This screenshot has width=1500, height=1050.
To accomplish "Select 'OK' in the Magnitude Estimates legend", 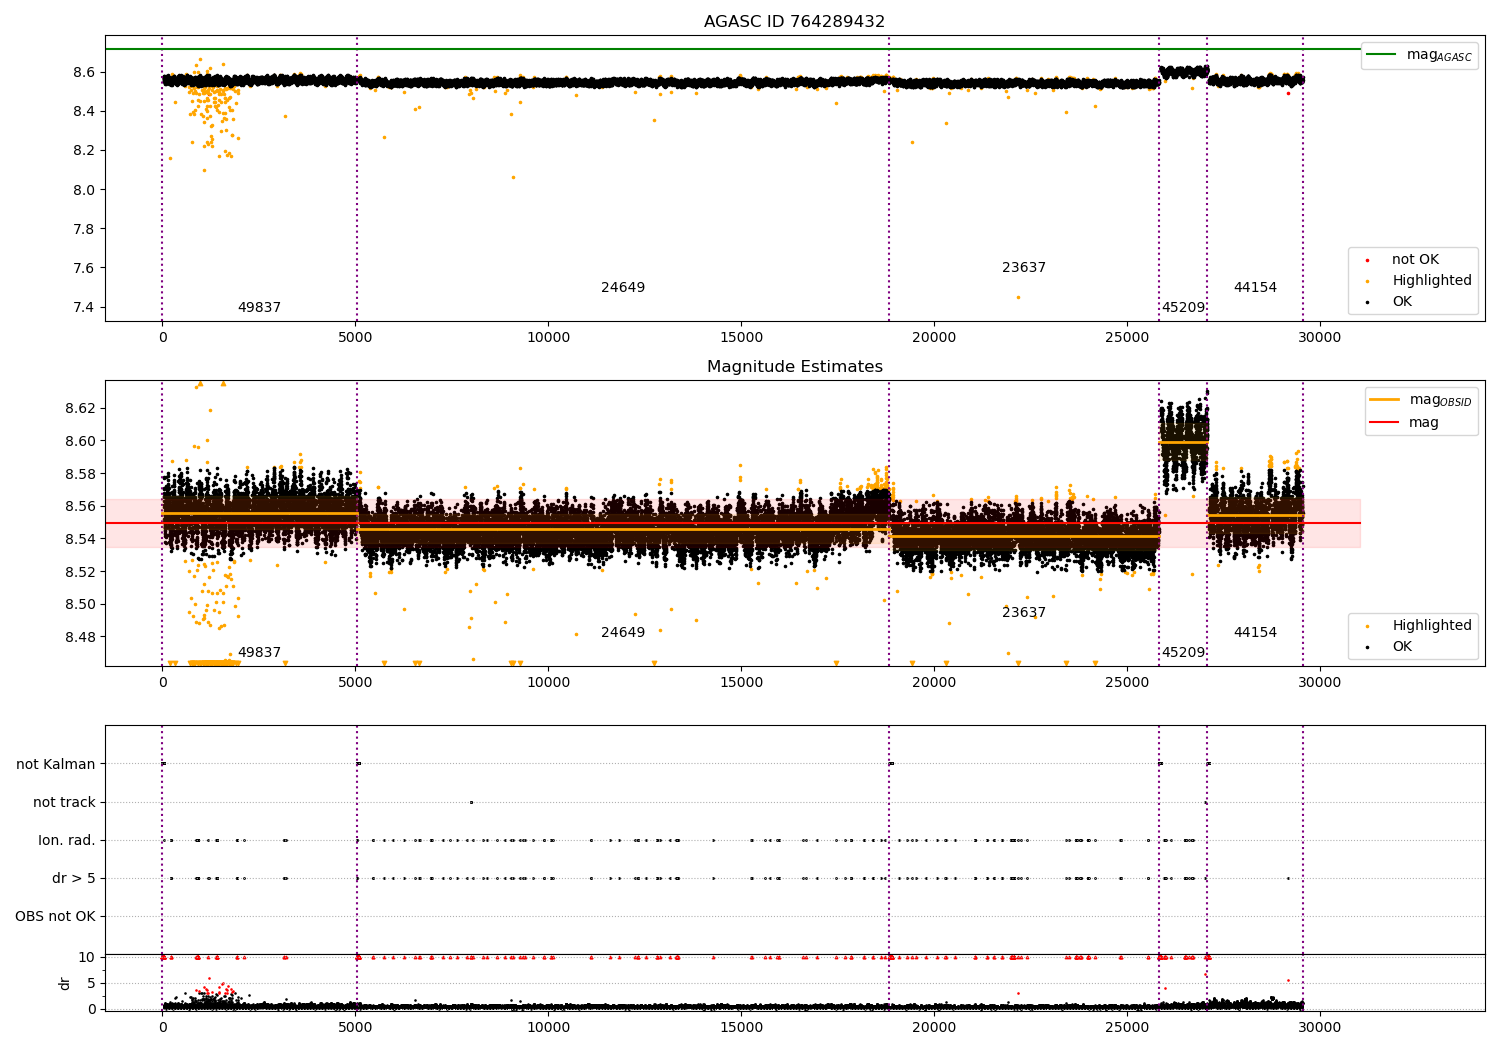I will [1402, 647].
